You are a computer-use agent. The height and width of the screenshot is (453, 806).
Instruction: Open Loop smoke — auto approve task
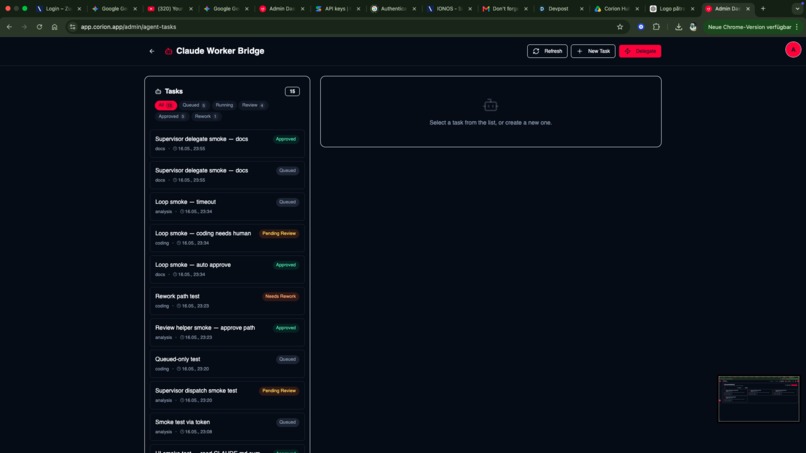(x=227, y=269)
